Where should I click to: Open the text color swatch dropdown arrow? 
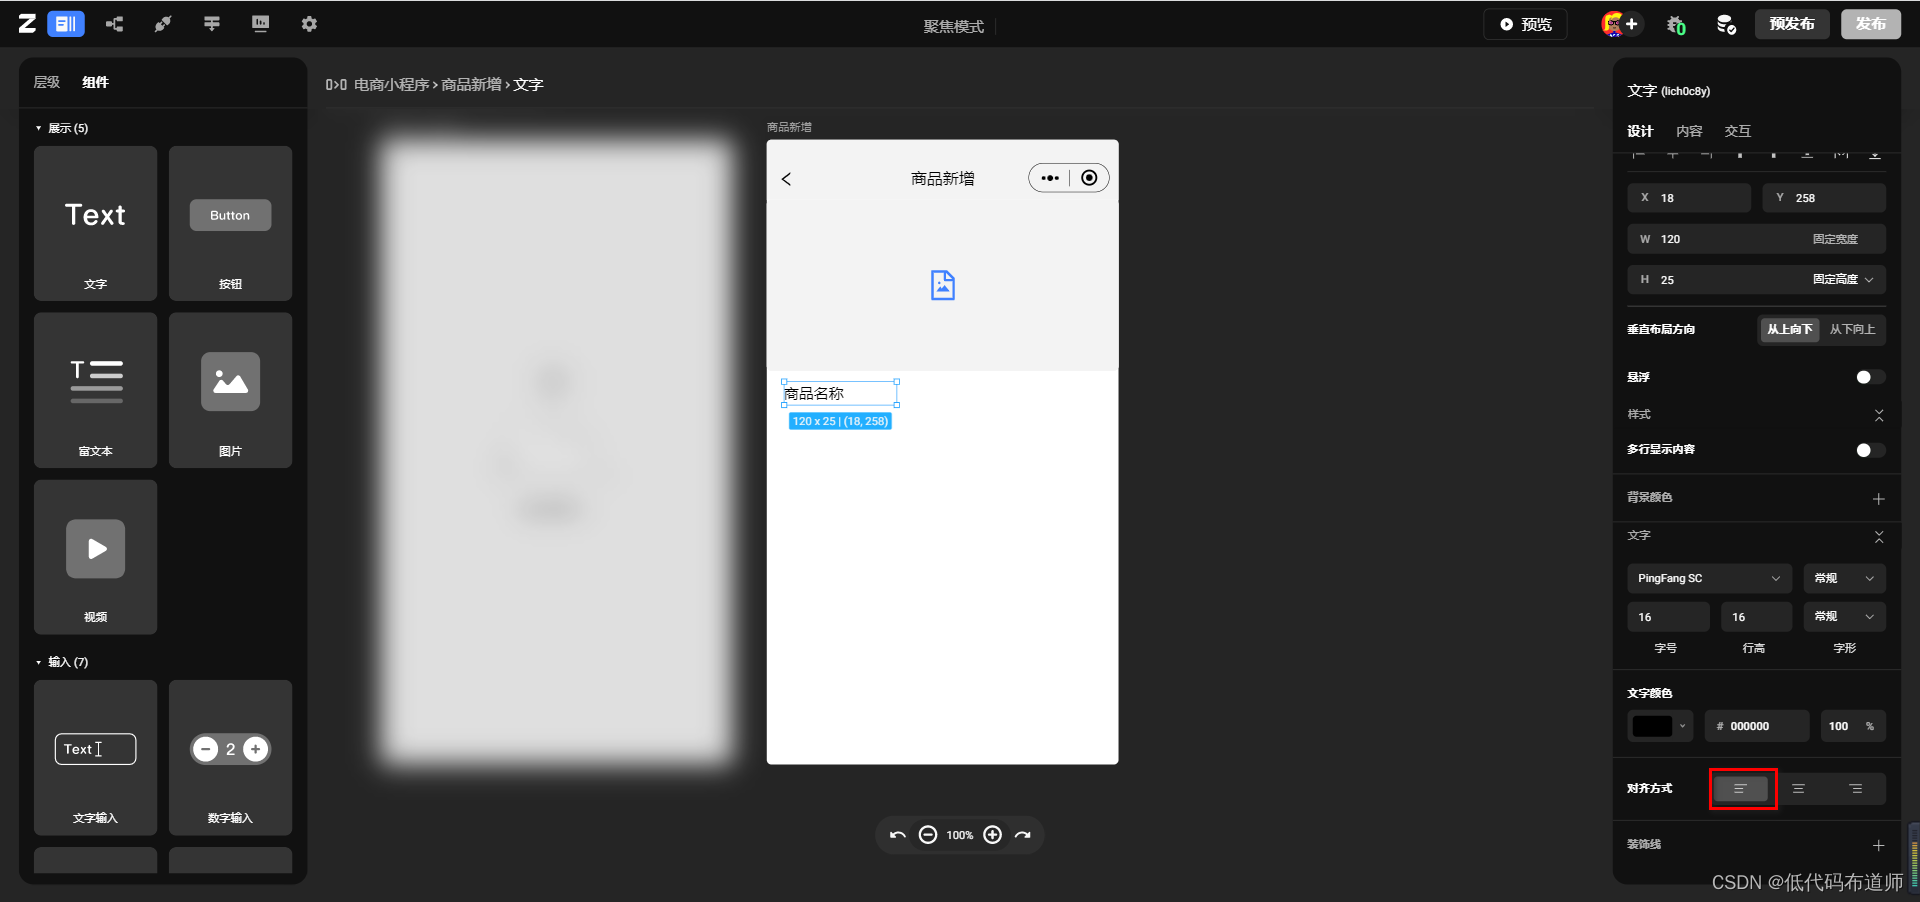(1683, 726)
